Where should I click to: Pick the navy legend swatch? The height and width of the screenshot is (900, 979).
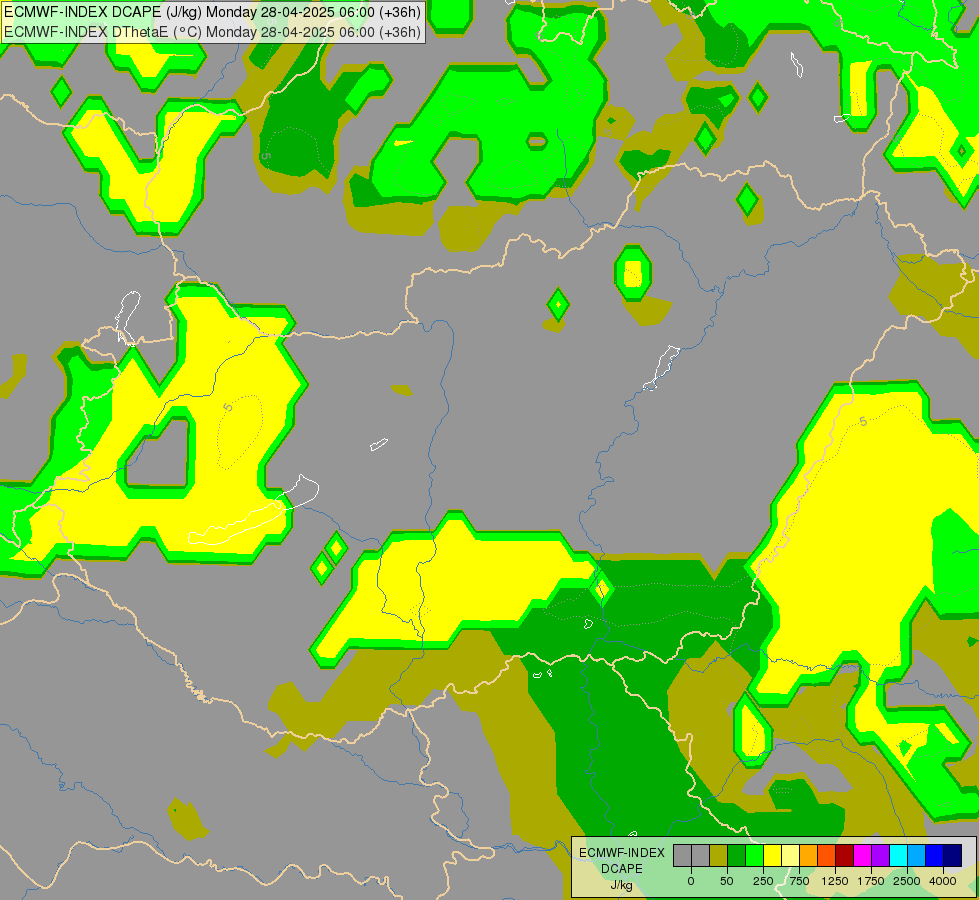pos(953,855)
